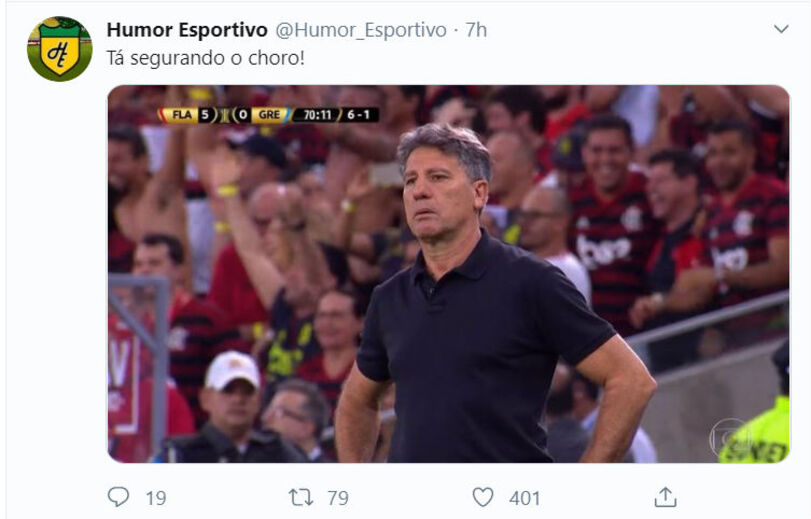Viewport: 811px width, 519px height.
Task: Click the reply speech bubble icon
Action: coord(118,497)
